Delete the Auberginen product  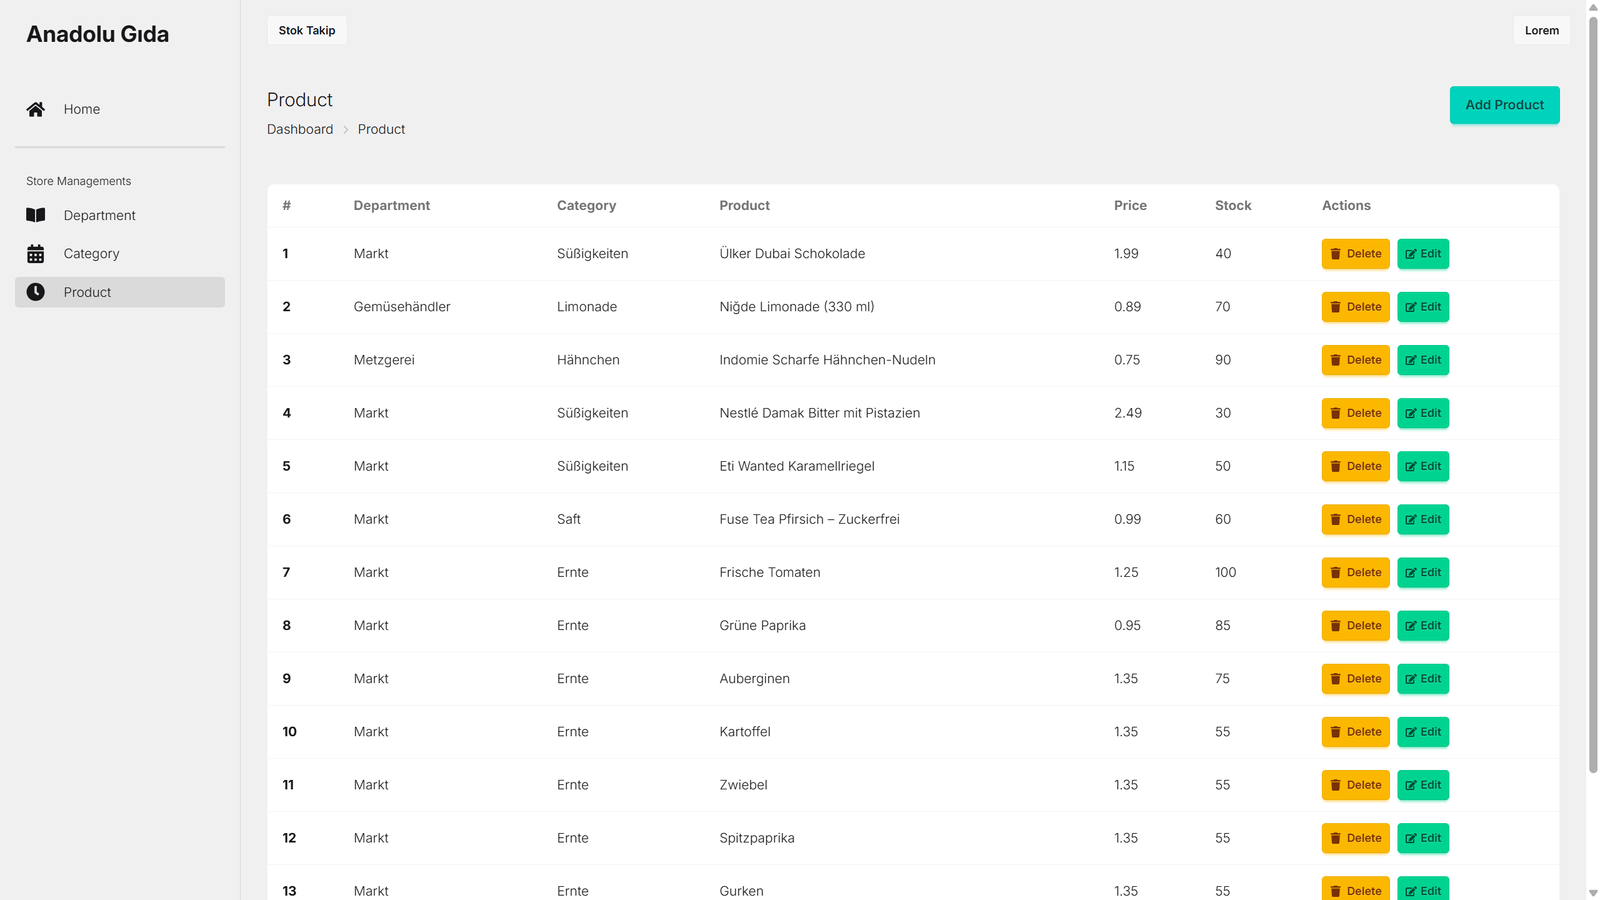coord(1355,679)
